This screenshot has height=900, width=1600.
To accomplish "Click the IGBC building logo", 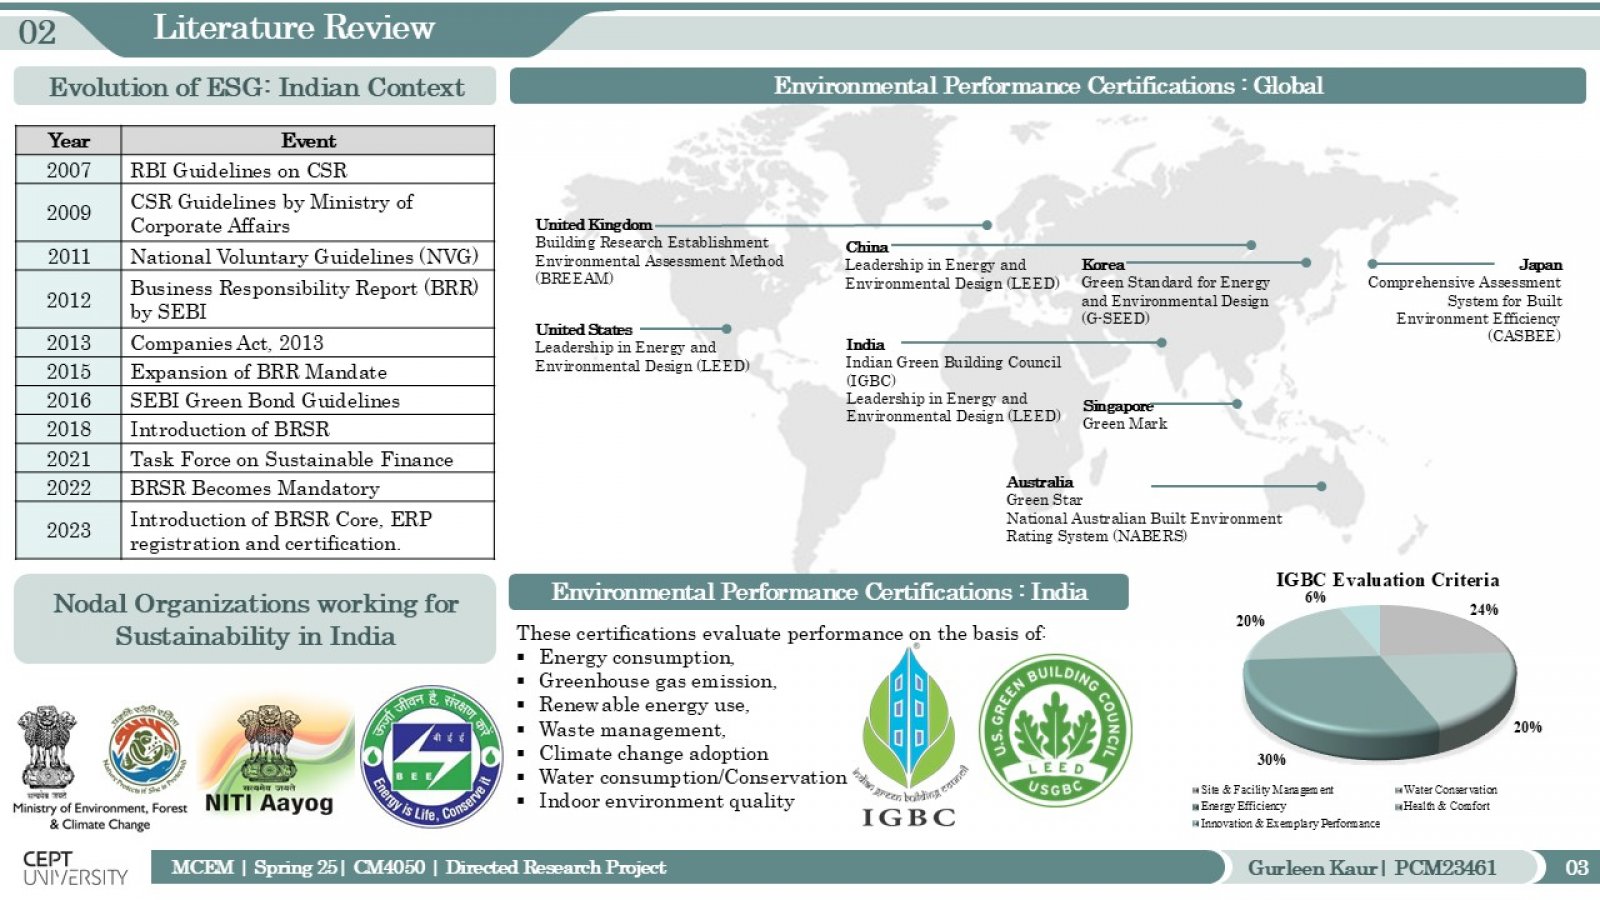I will coord(909,737).
